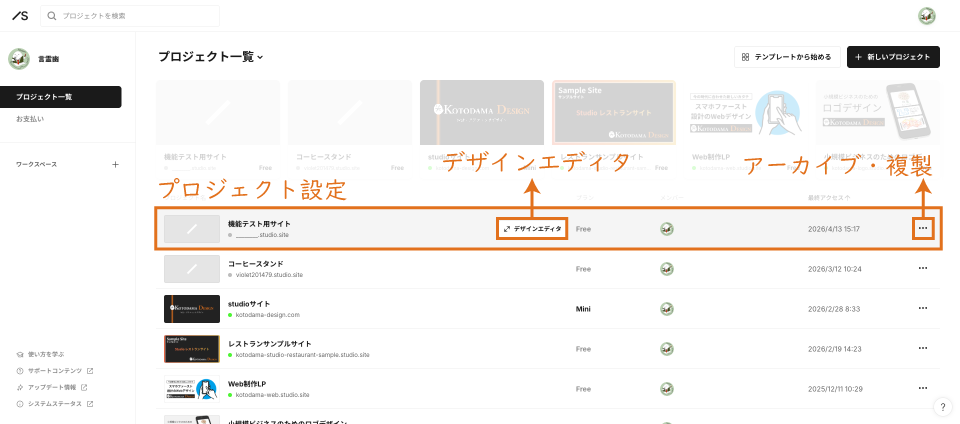Open お支払い in the sidebar
The height and width of the screenshot is (424, 960).
30,119
